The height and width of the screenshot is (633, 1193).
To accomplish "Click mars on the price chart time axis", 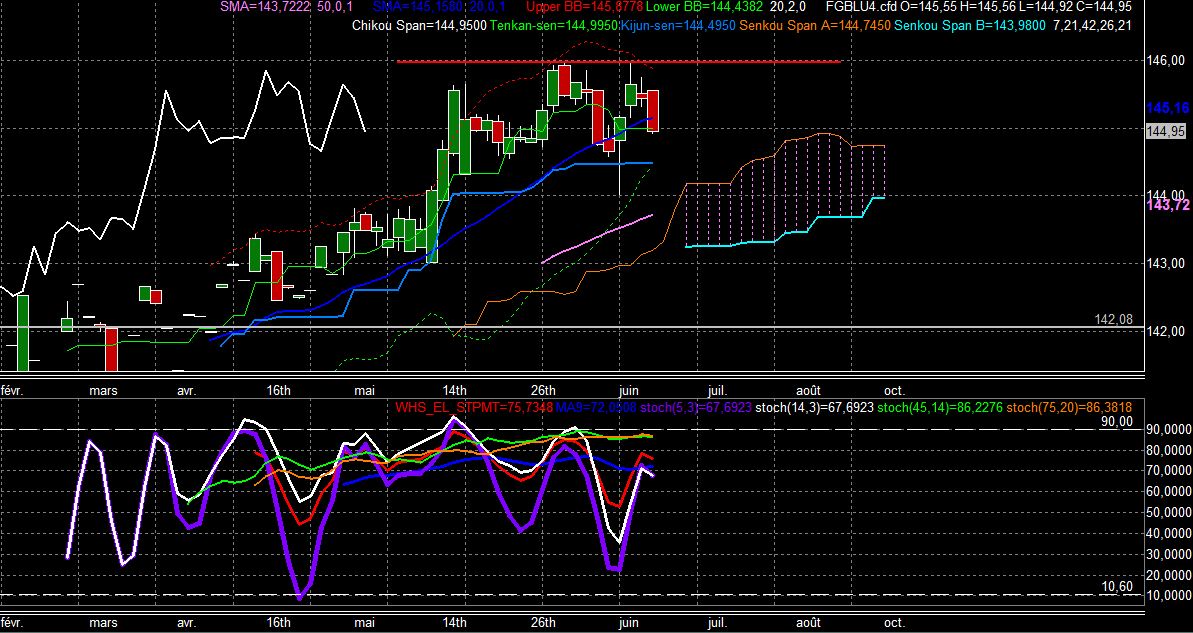I will tap(103, 390).
